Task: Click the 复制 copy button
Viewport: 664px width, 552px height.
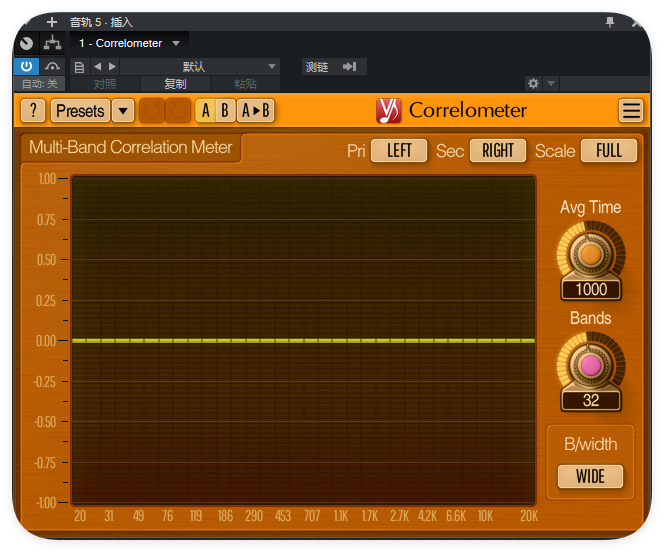Action: [175, 84]
